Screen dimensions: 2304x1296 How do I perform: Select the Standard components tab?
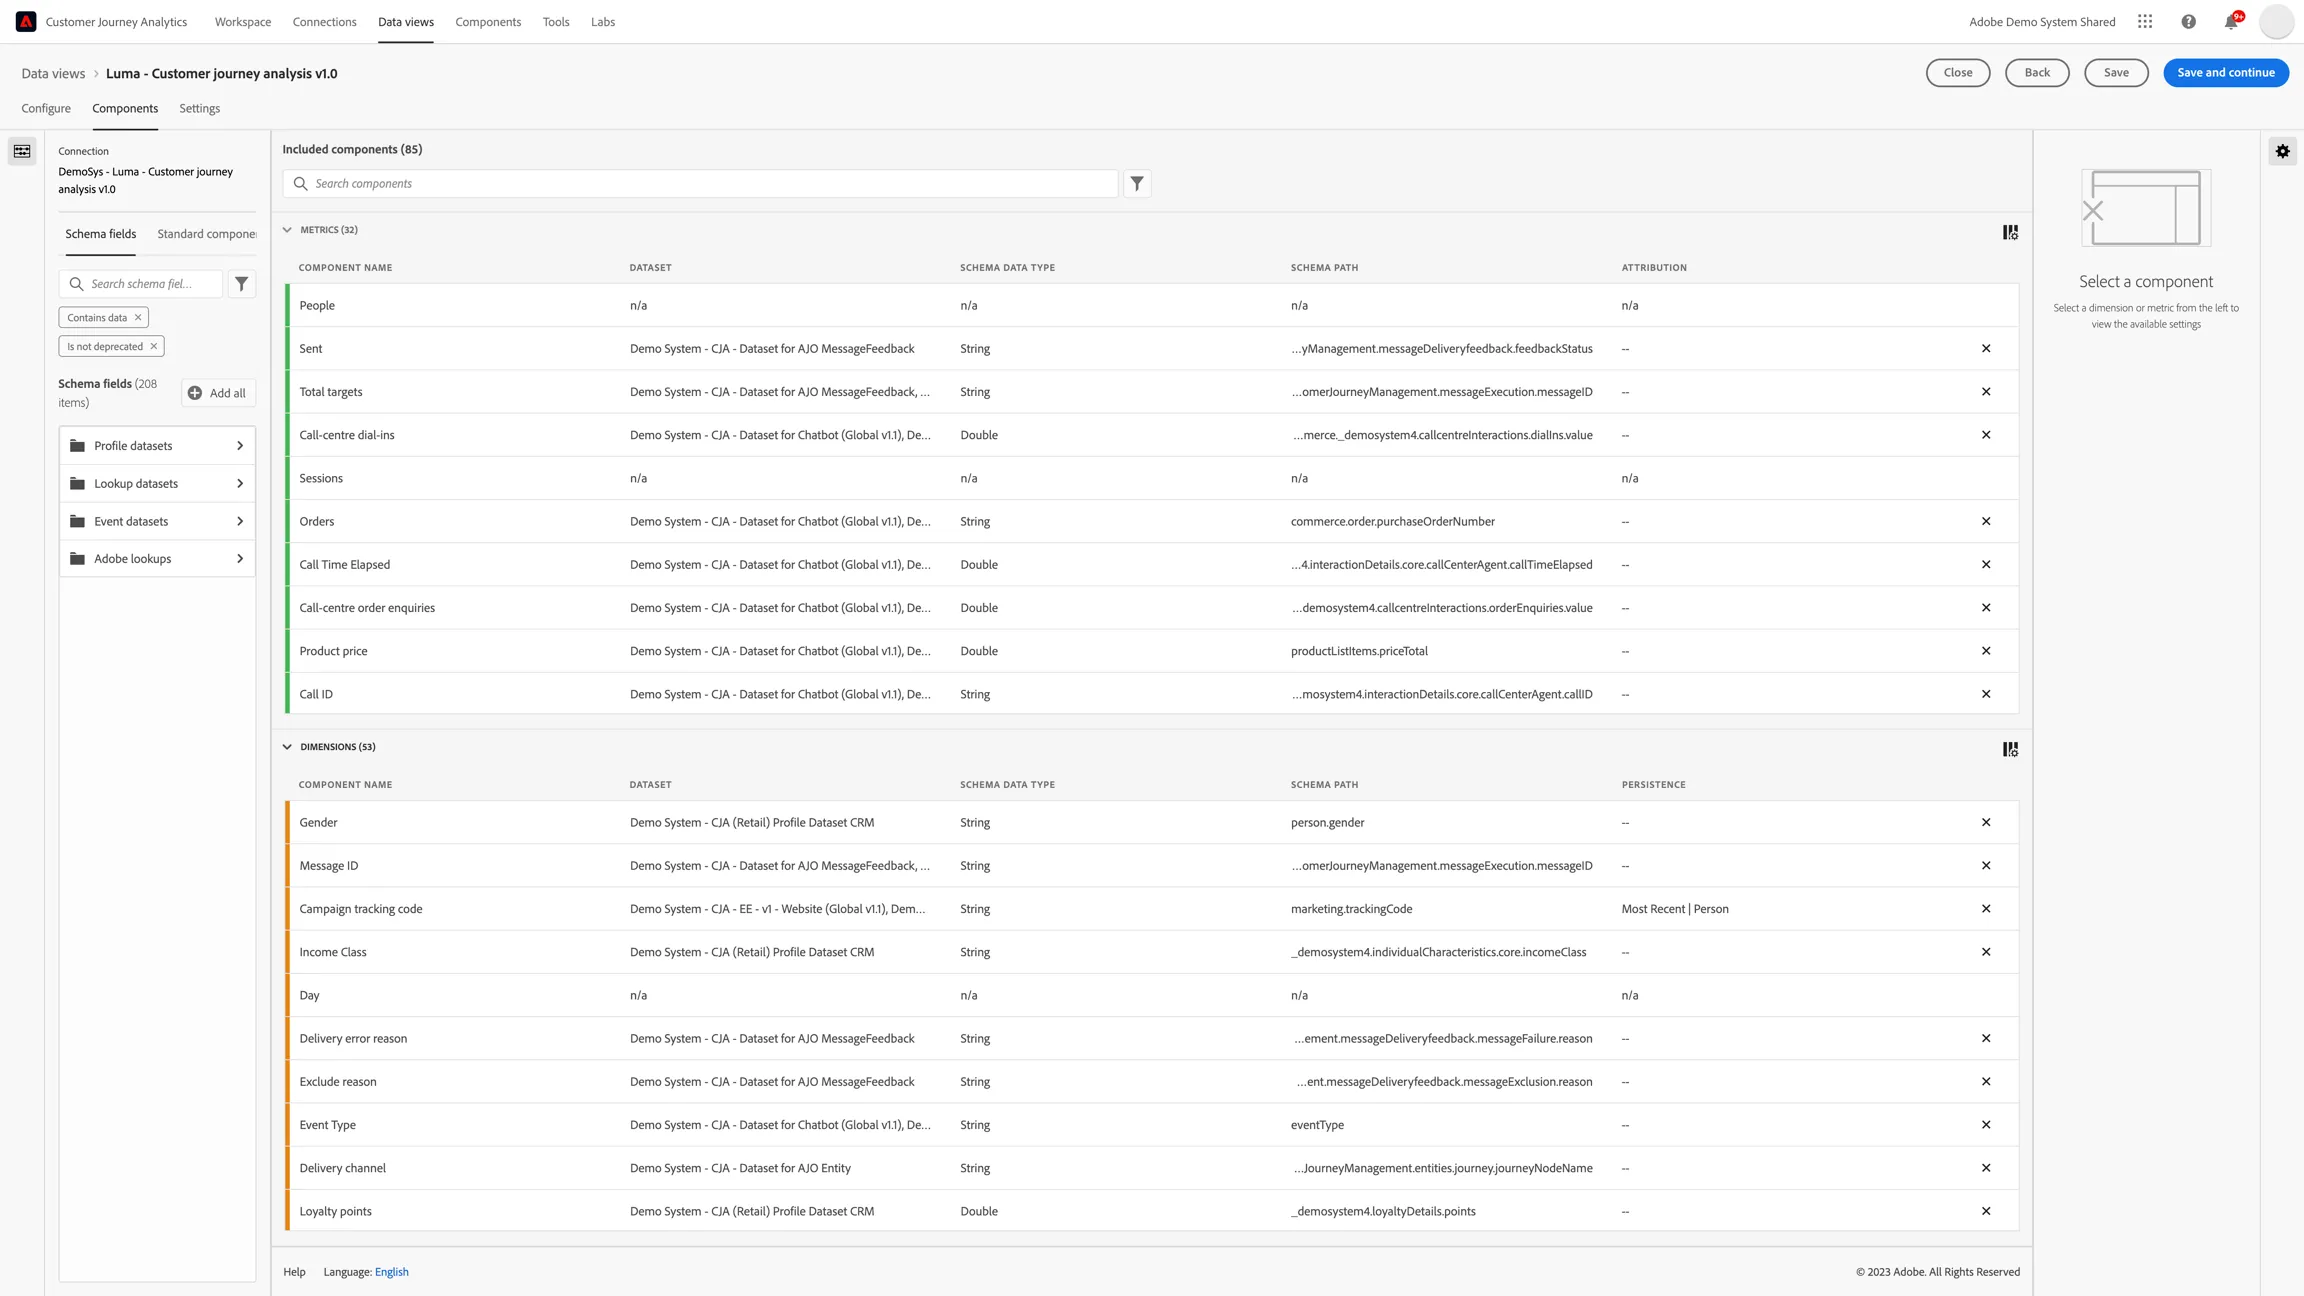coord(207,234)
